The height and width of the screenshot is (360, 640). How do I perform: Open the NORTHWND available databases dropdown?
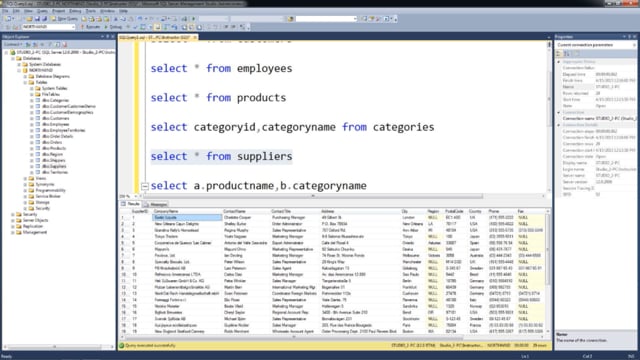coord(48,27)
